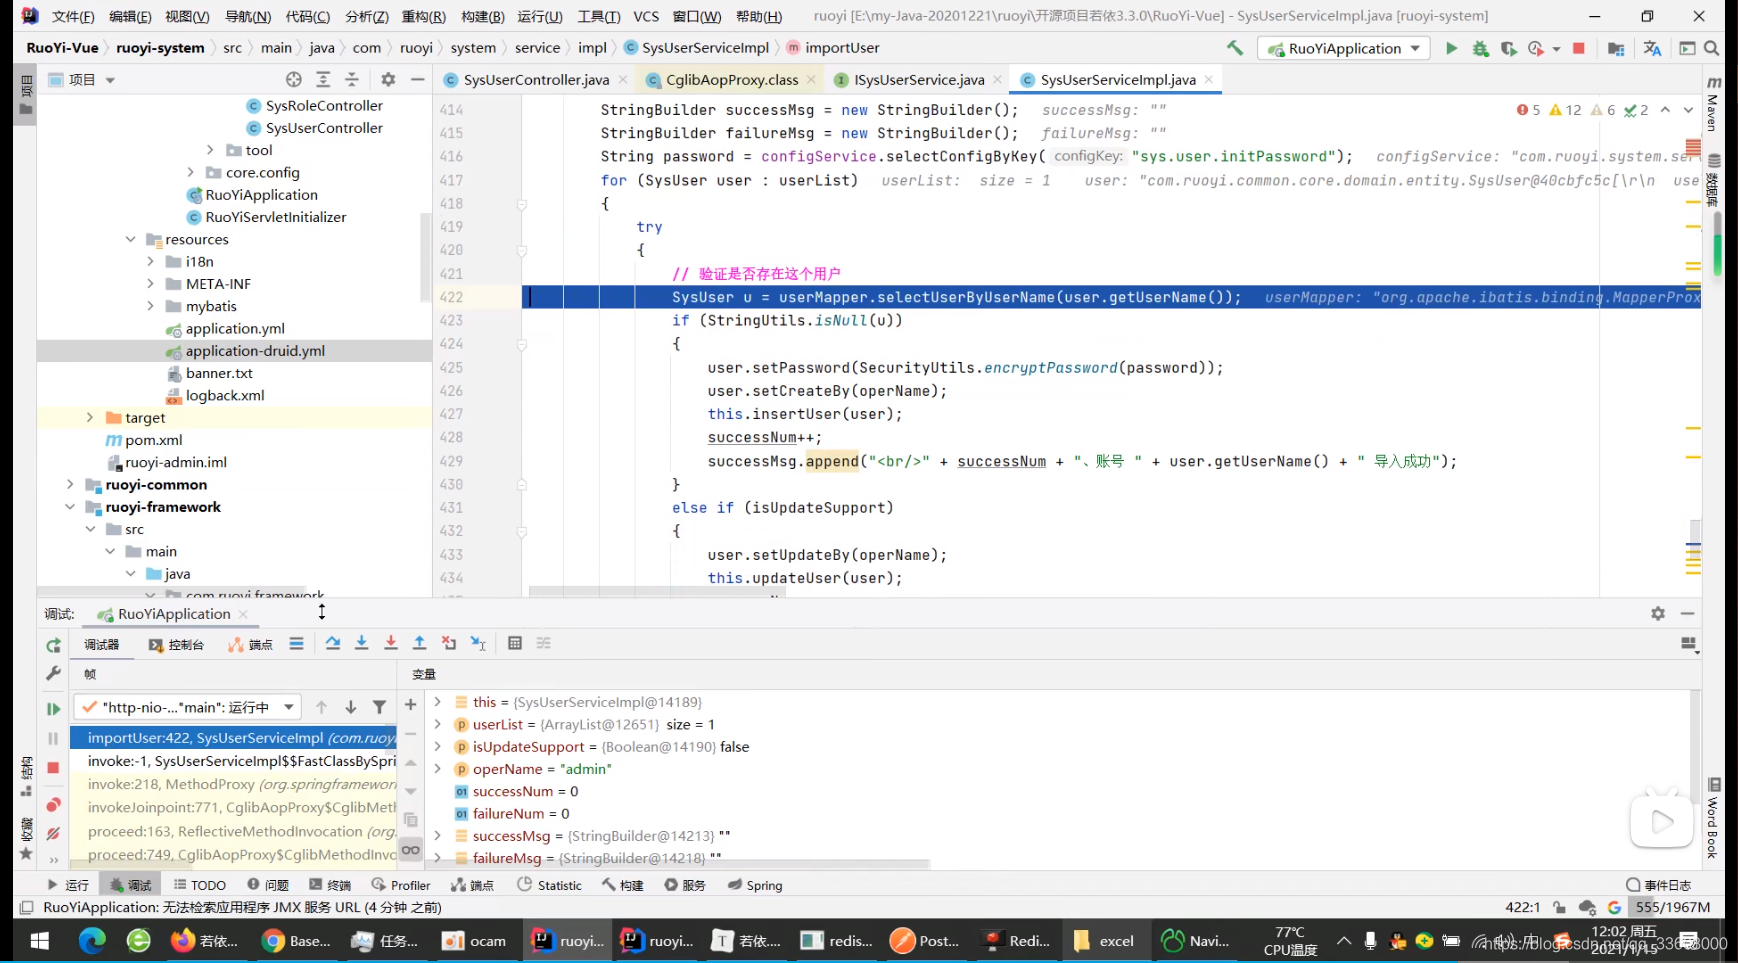Step into the current method
The width and height of the screenshot is (1738, 963).
coord(362,643)
